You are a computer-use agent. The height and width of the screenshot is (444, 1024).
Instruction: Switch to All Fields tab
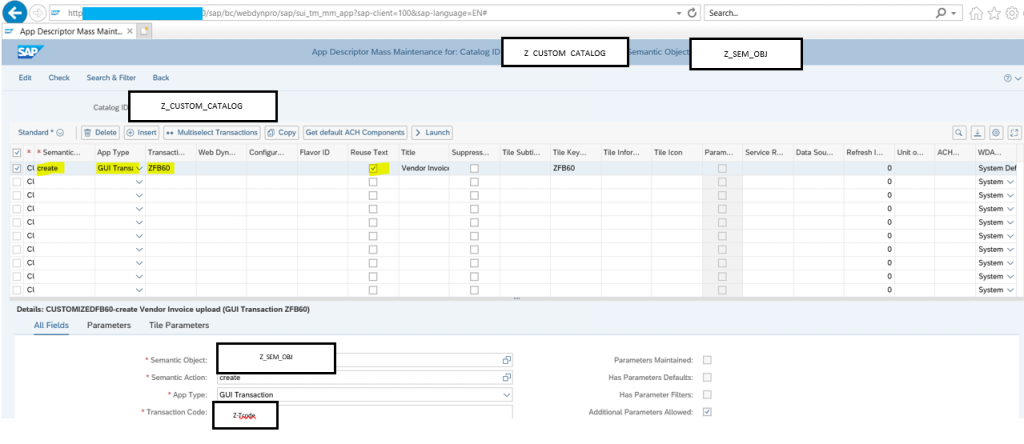point(52,325)
